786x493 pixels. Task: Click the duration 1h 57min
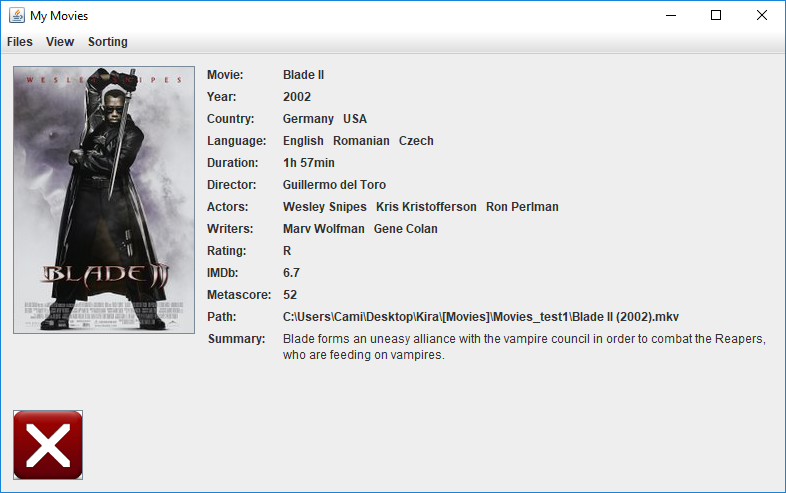(308, 163)
